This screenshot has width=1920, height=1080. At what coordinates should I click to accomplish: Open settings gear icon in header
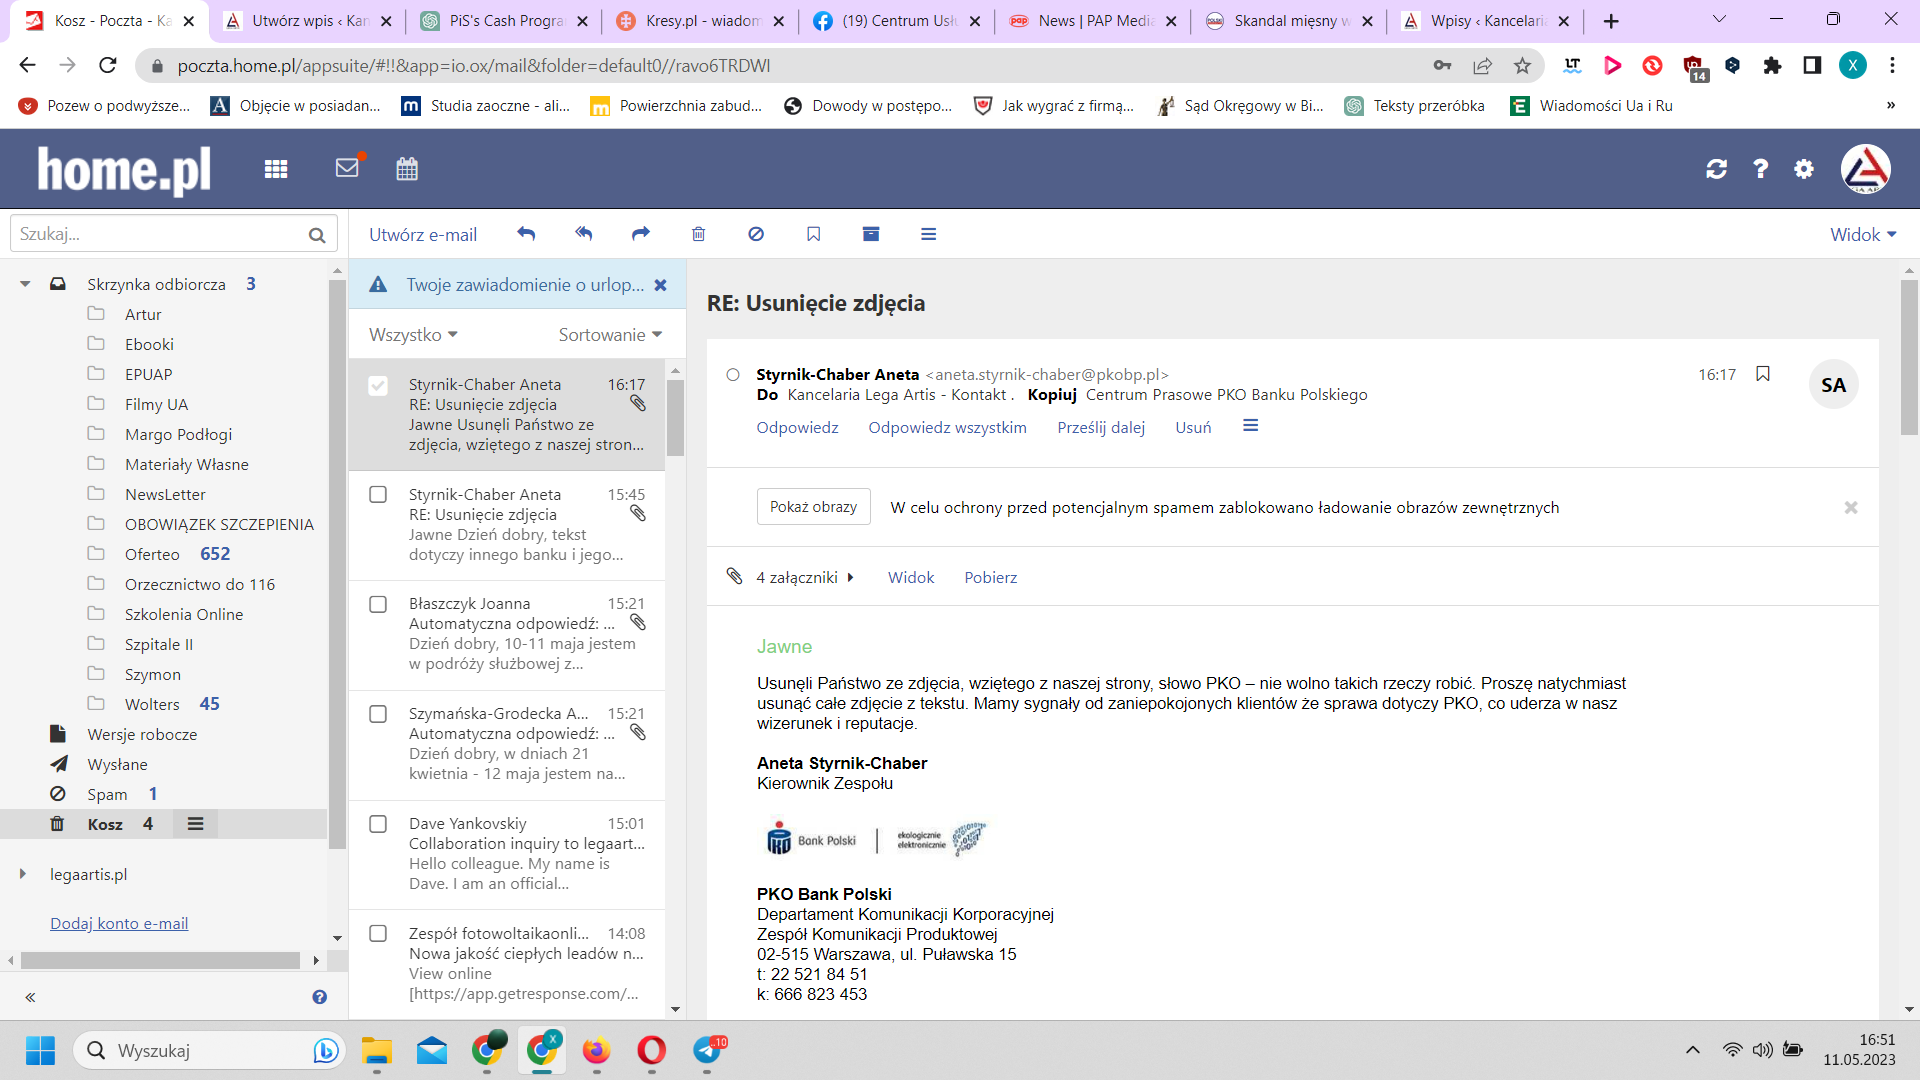pyautogui.click(x=1804, y=169)
